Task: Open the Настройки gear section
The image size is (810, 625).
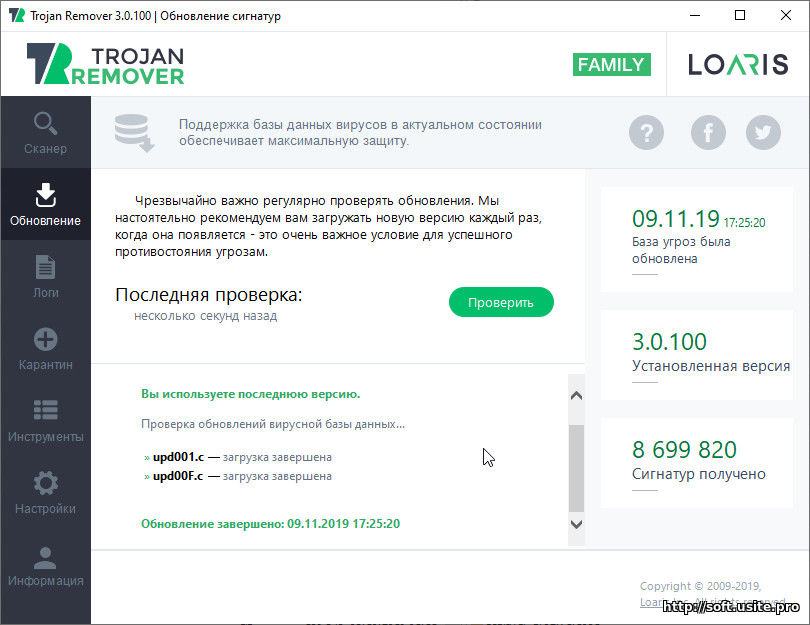Action: (45, 493)
